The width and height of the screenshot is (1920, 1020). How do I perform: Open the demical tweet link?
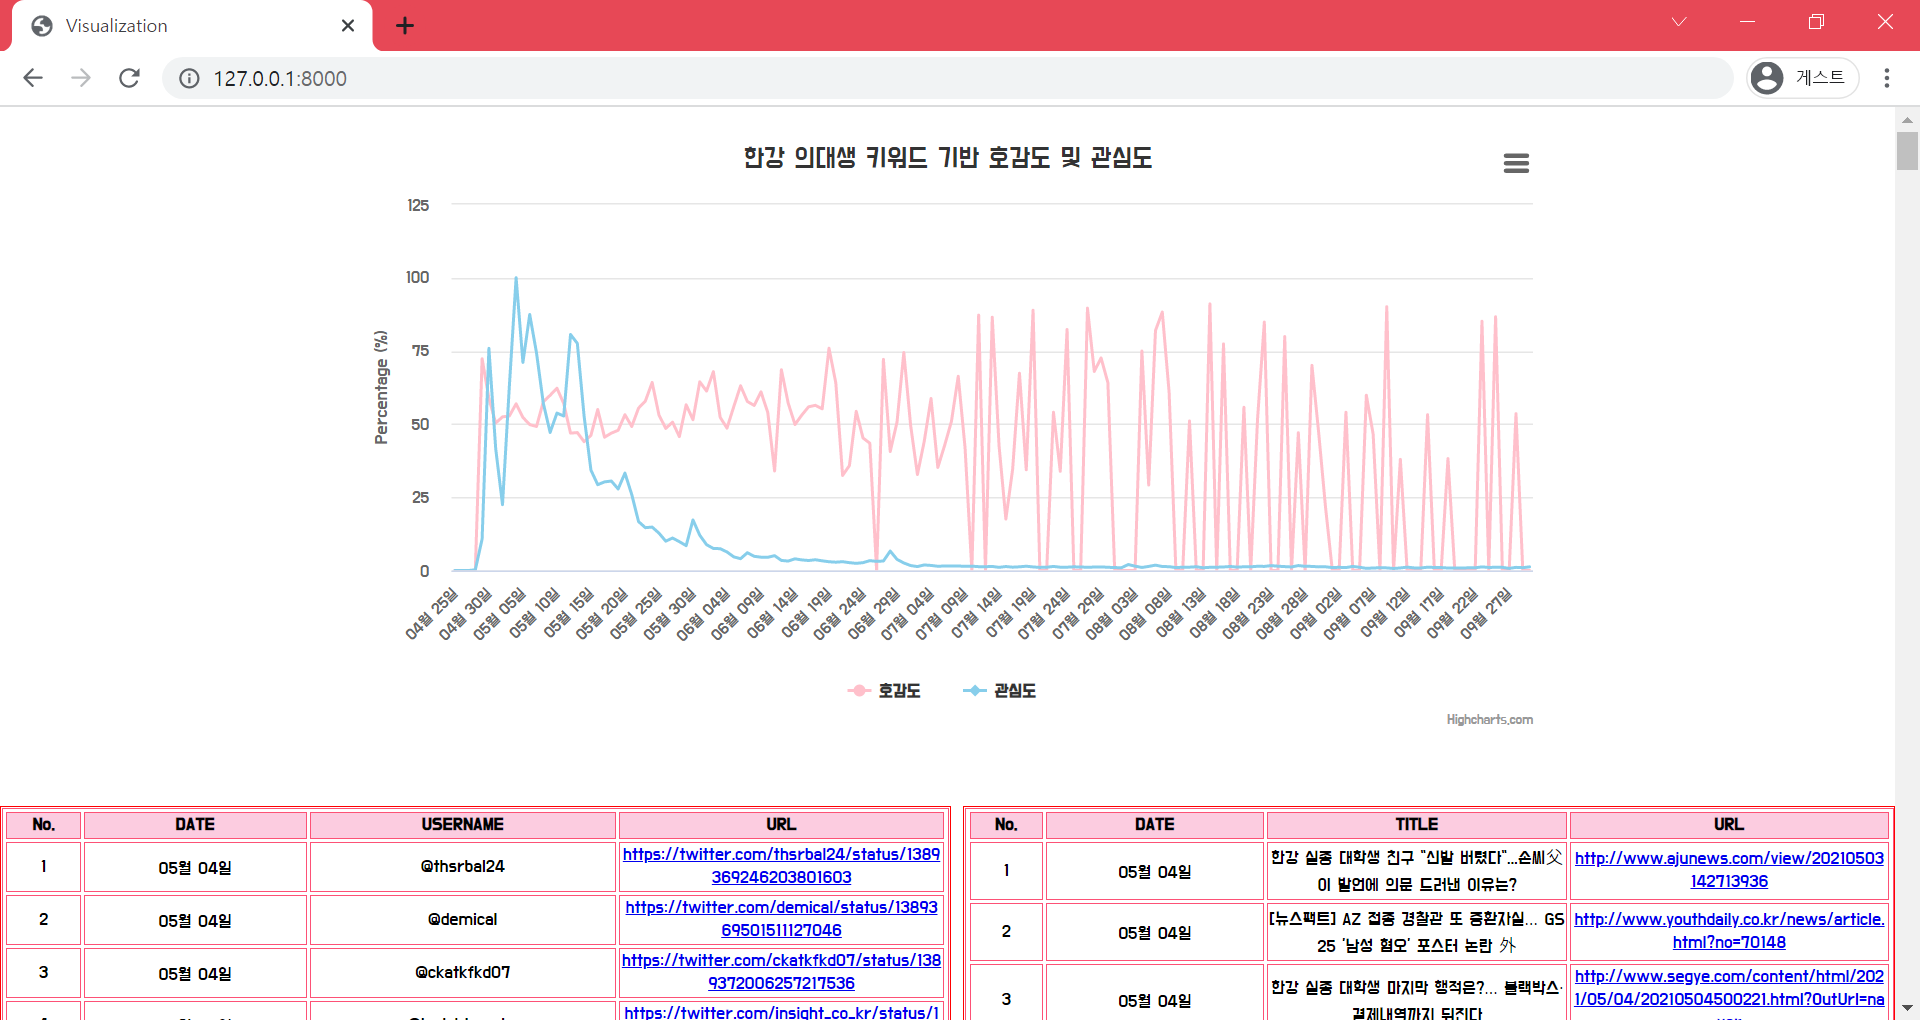tap(780, 919)
